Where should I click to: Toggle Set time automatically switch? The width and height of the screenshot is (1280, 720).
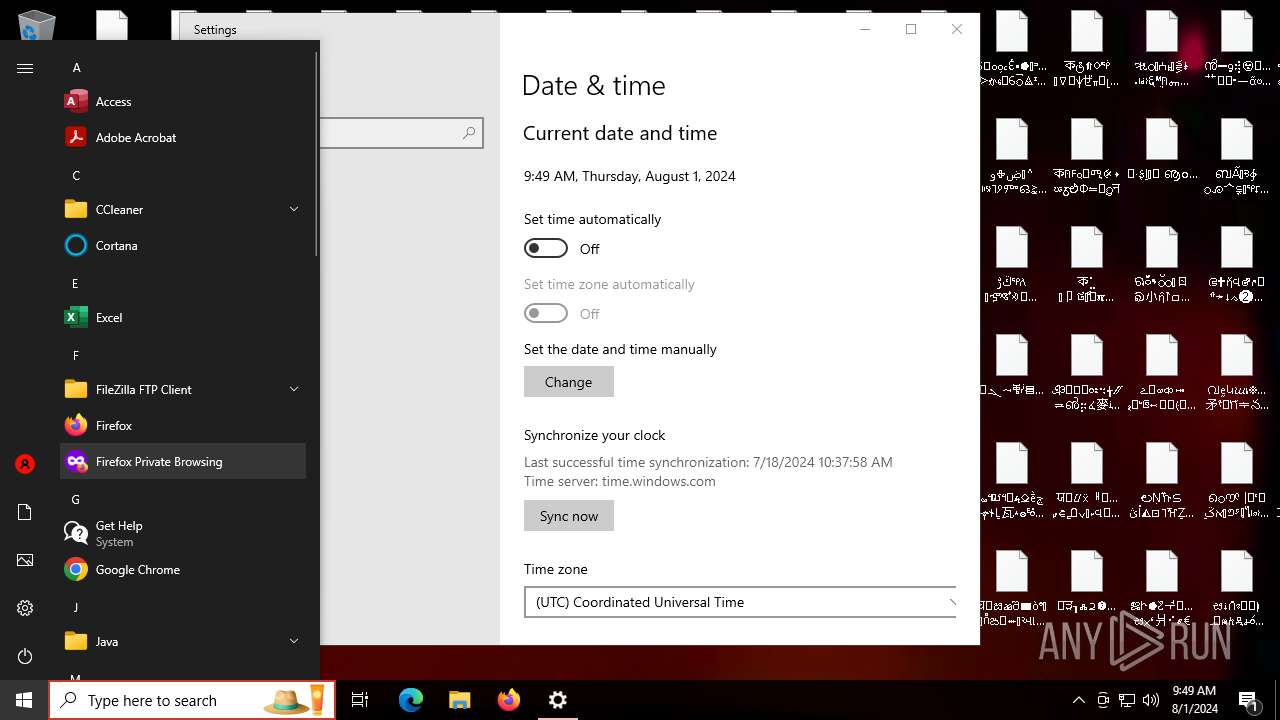coord(546,248)
